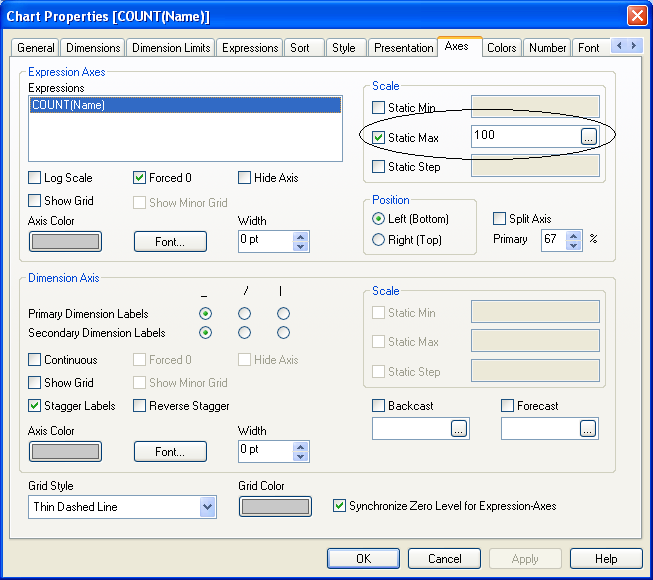Open the Static Max expression editor ellipsis button

click(x=588, y=137)
